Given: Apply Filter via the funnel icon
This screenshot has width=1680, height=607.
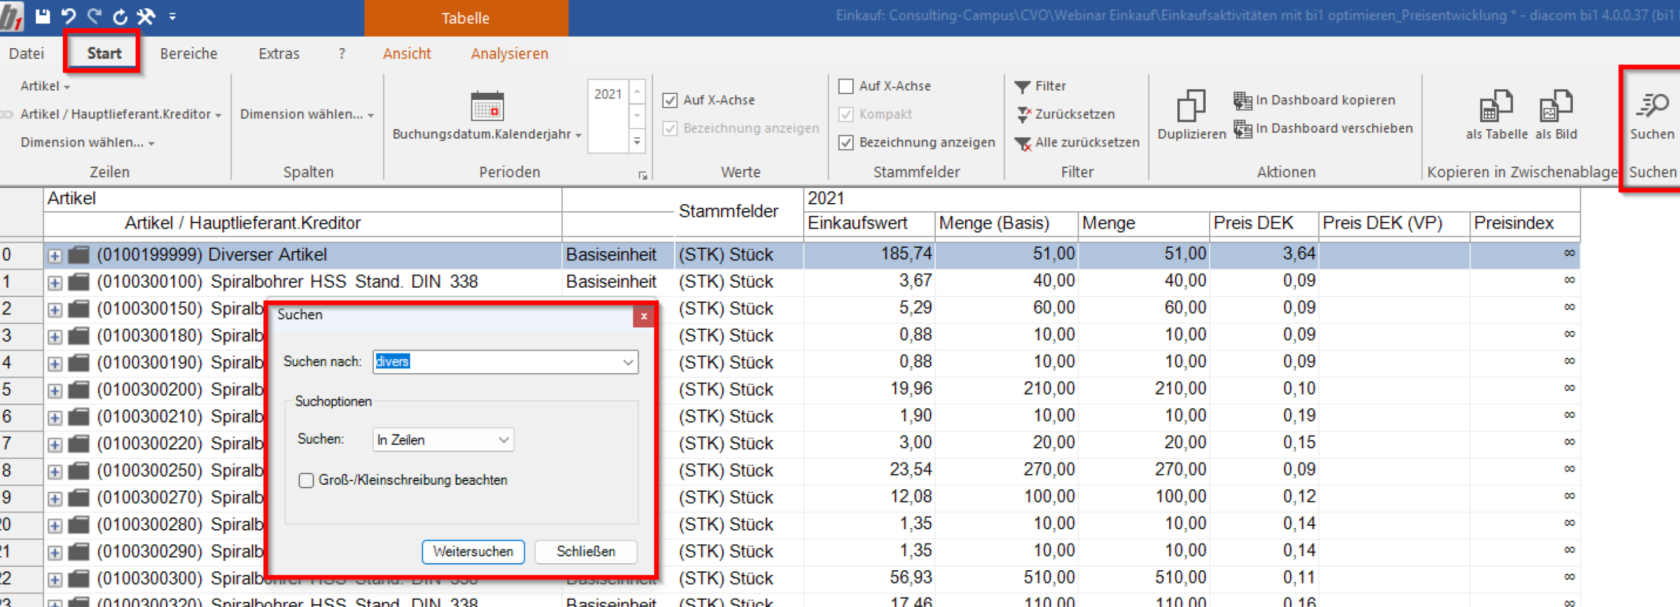Looking at the screenshot, I should pos(1022,87).
